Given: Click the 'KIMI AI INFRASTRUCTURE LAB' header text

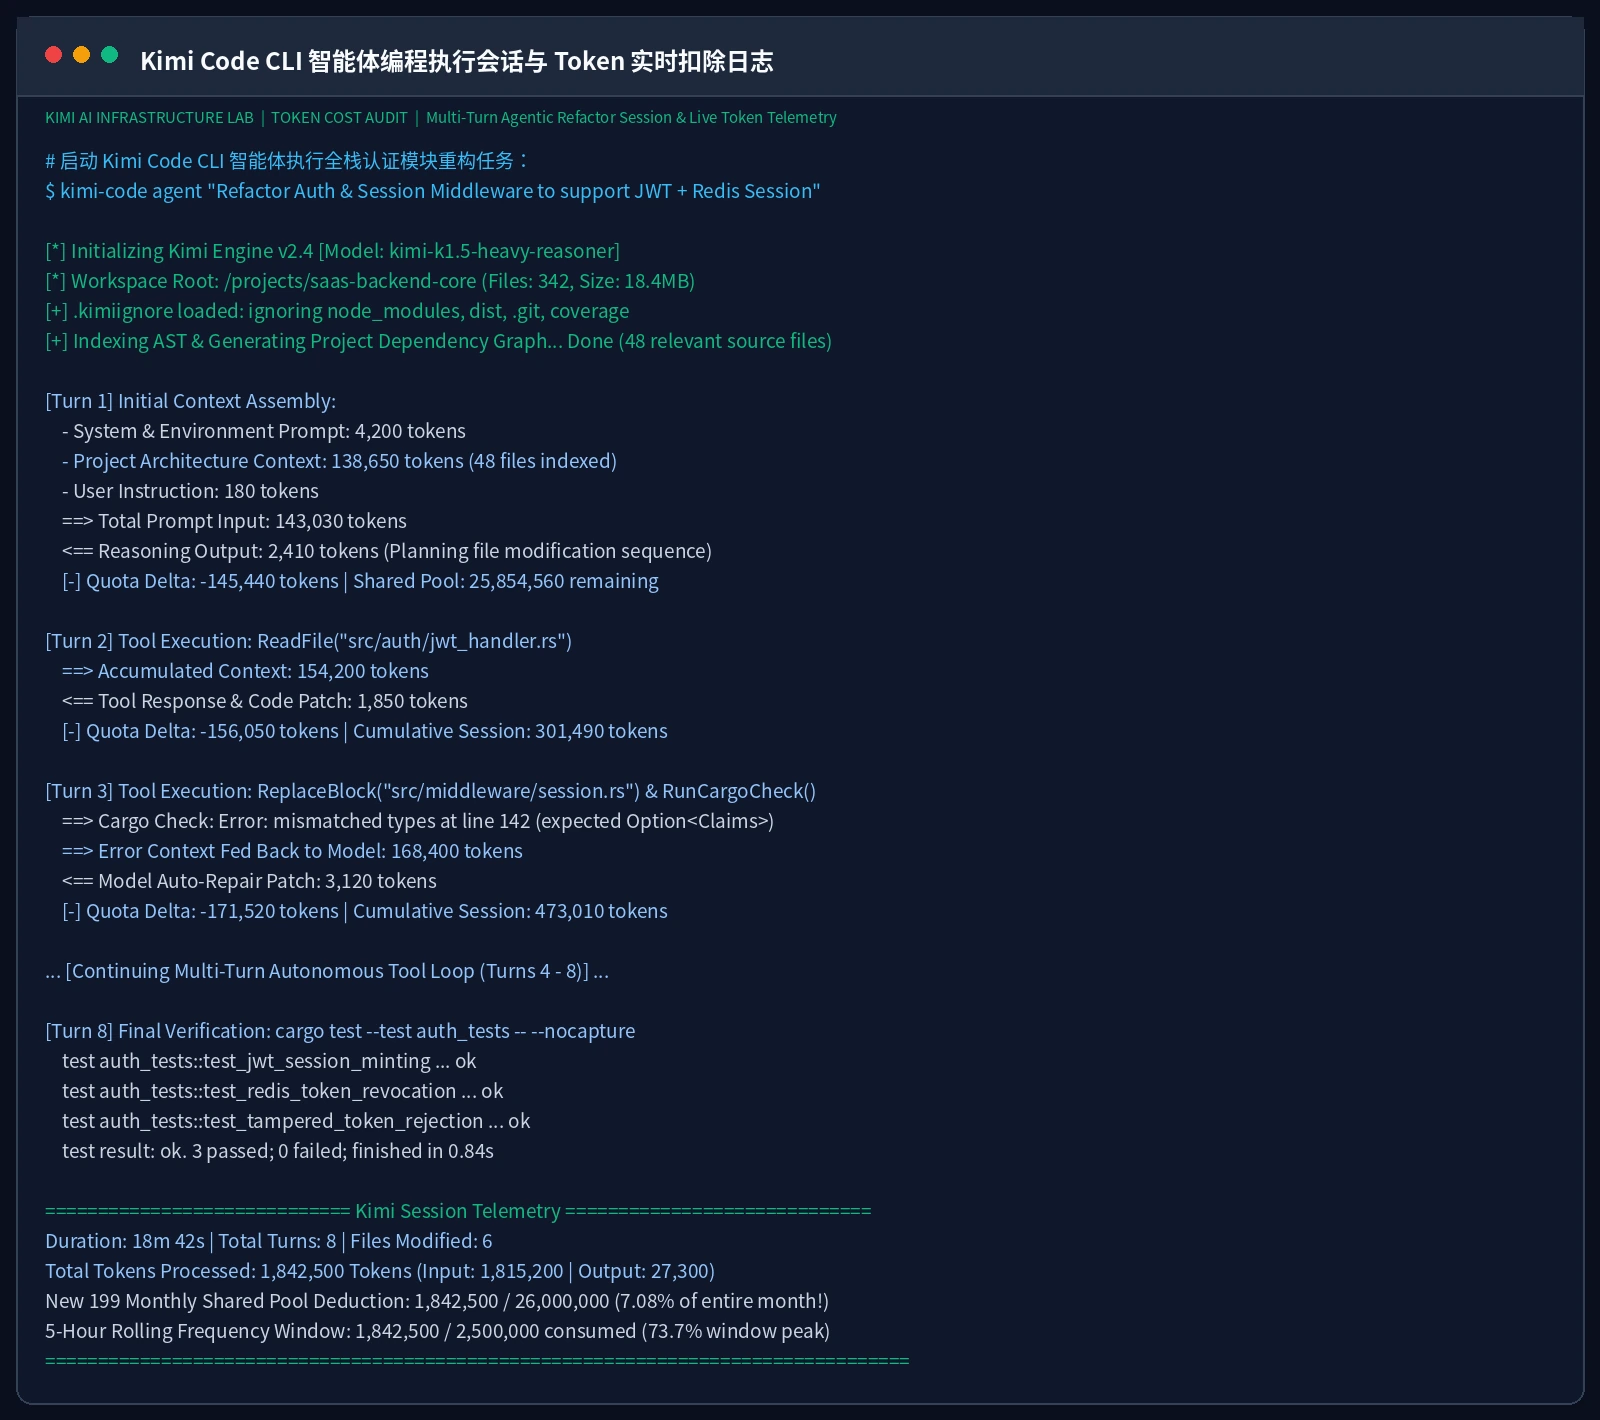Looking at the screenshot, I should click(149, 118).
